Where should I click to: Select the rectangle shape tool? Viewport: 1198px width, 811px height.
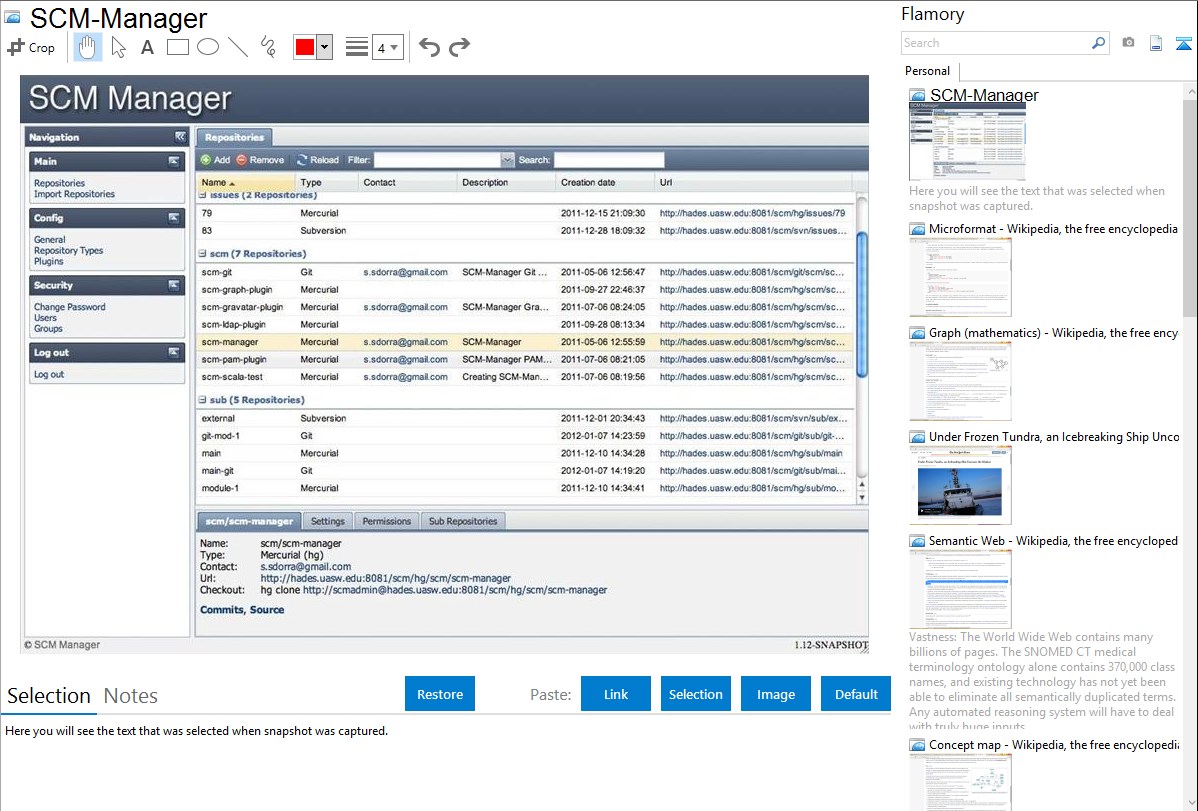coord(177,47)
